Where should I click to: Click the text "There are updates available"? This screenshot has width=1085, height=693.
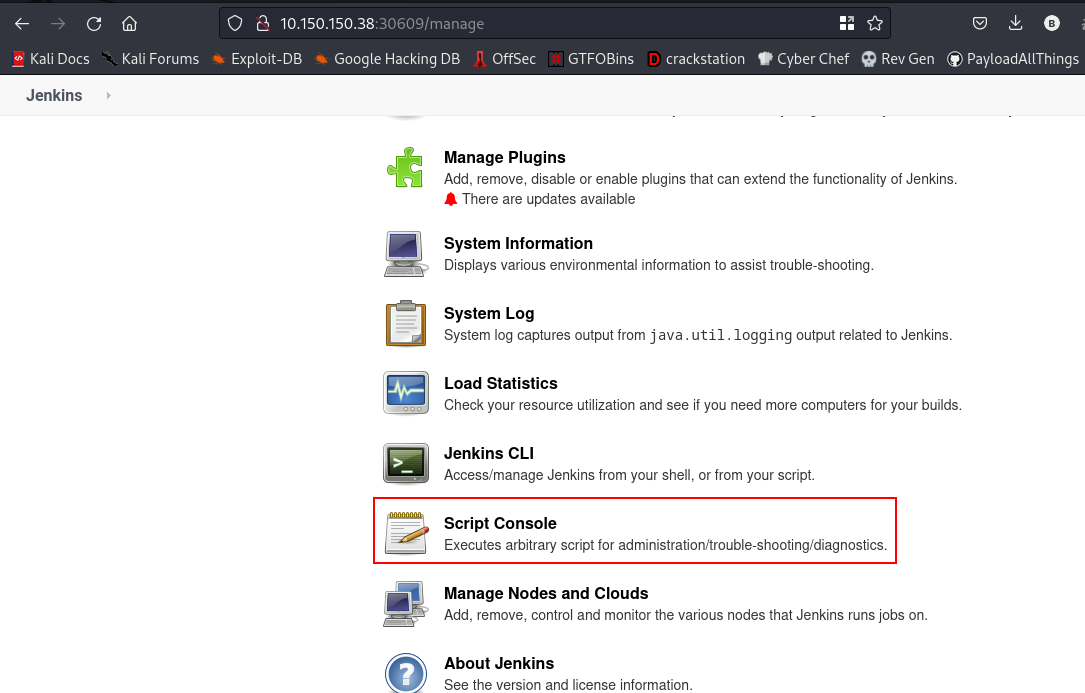point(549,199)
